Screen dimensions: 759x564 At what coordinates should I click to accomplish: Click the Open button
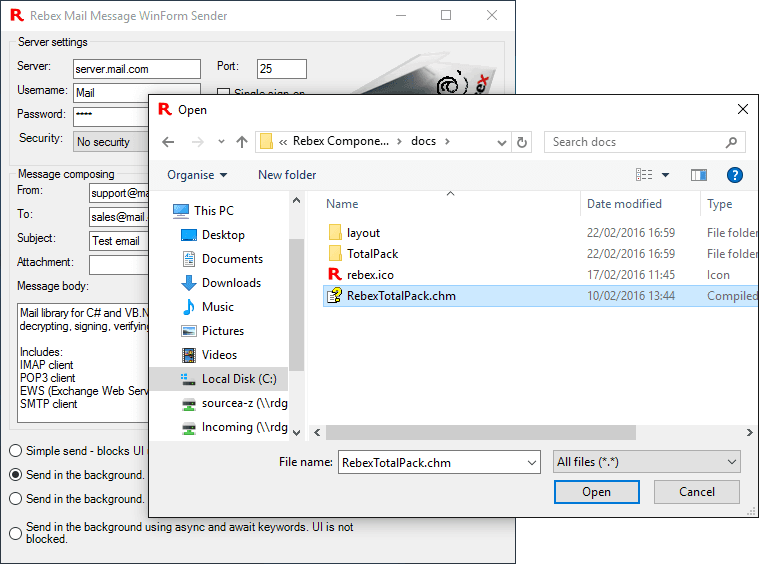click(596, 492)
